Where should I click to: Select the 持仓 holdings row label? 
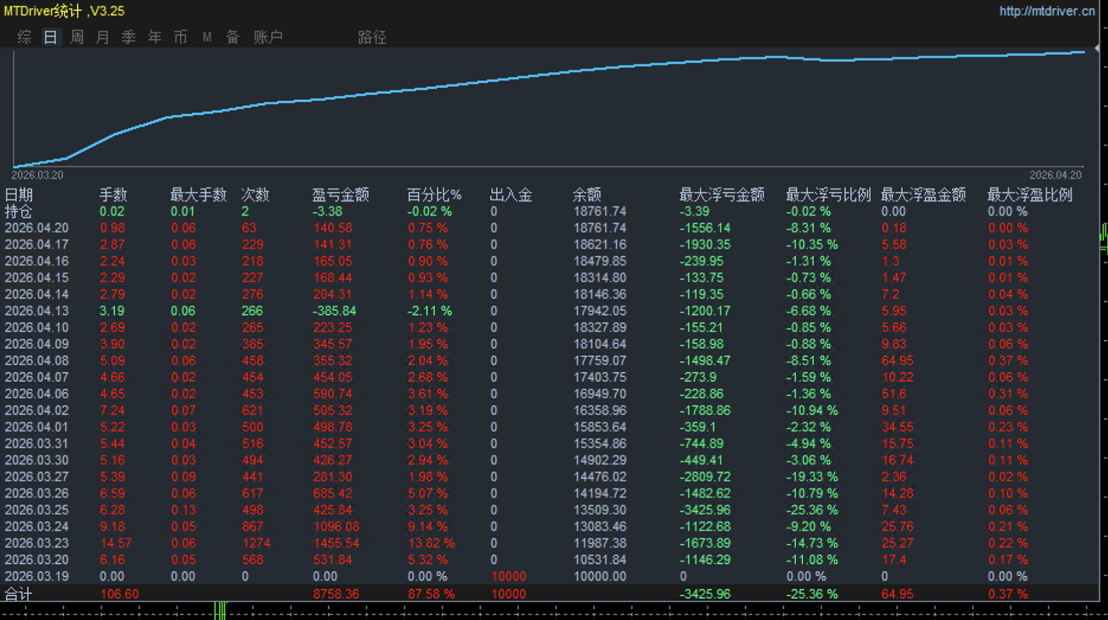click(x=18, y=211)
